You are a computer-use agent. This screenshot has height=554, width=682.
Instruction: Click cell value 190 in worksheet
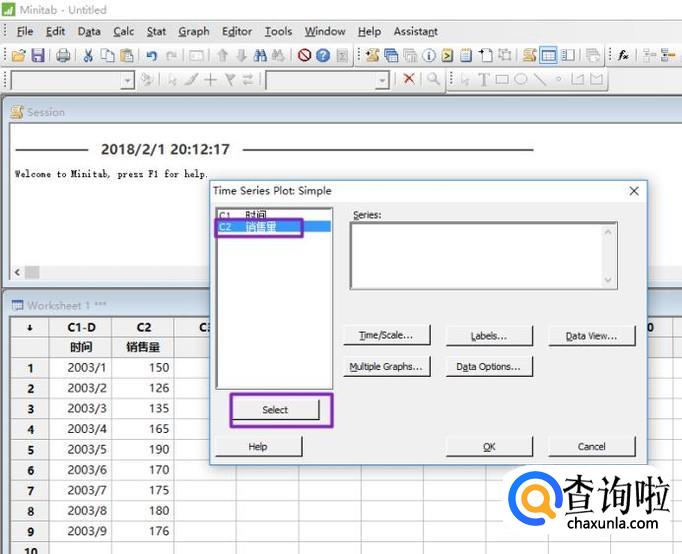pos(144,449)
